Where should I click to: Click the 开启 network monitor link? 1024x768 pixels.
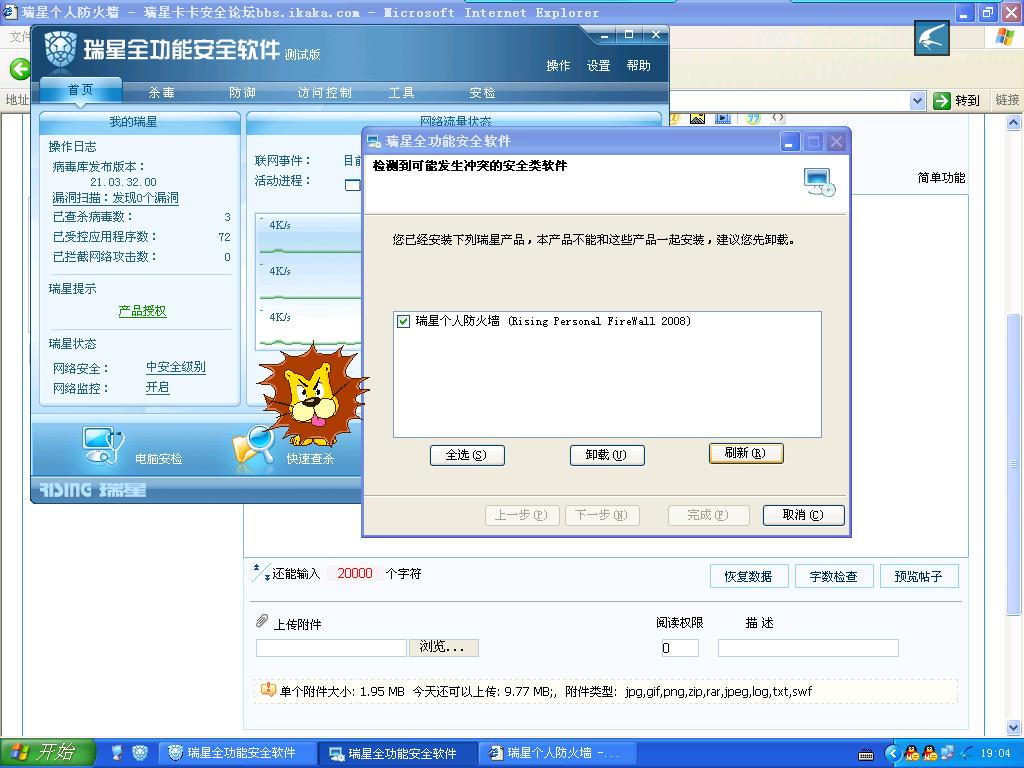pos(157,387)
